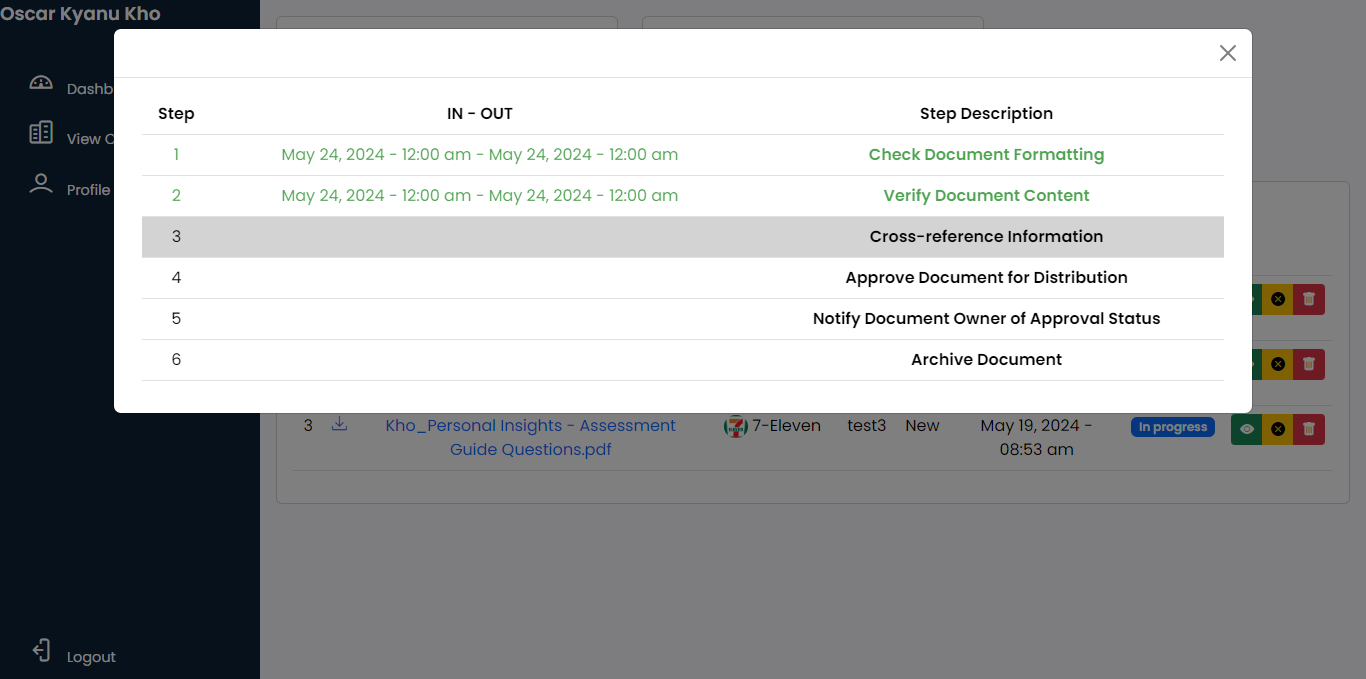Screen dimensions: 1366x679
Task: Select the Archive Document step row
Action: click(x=683, y=360)
